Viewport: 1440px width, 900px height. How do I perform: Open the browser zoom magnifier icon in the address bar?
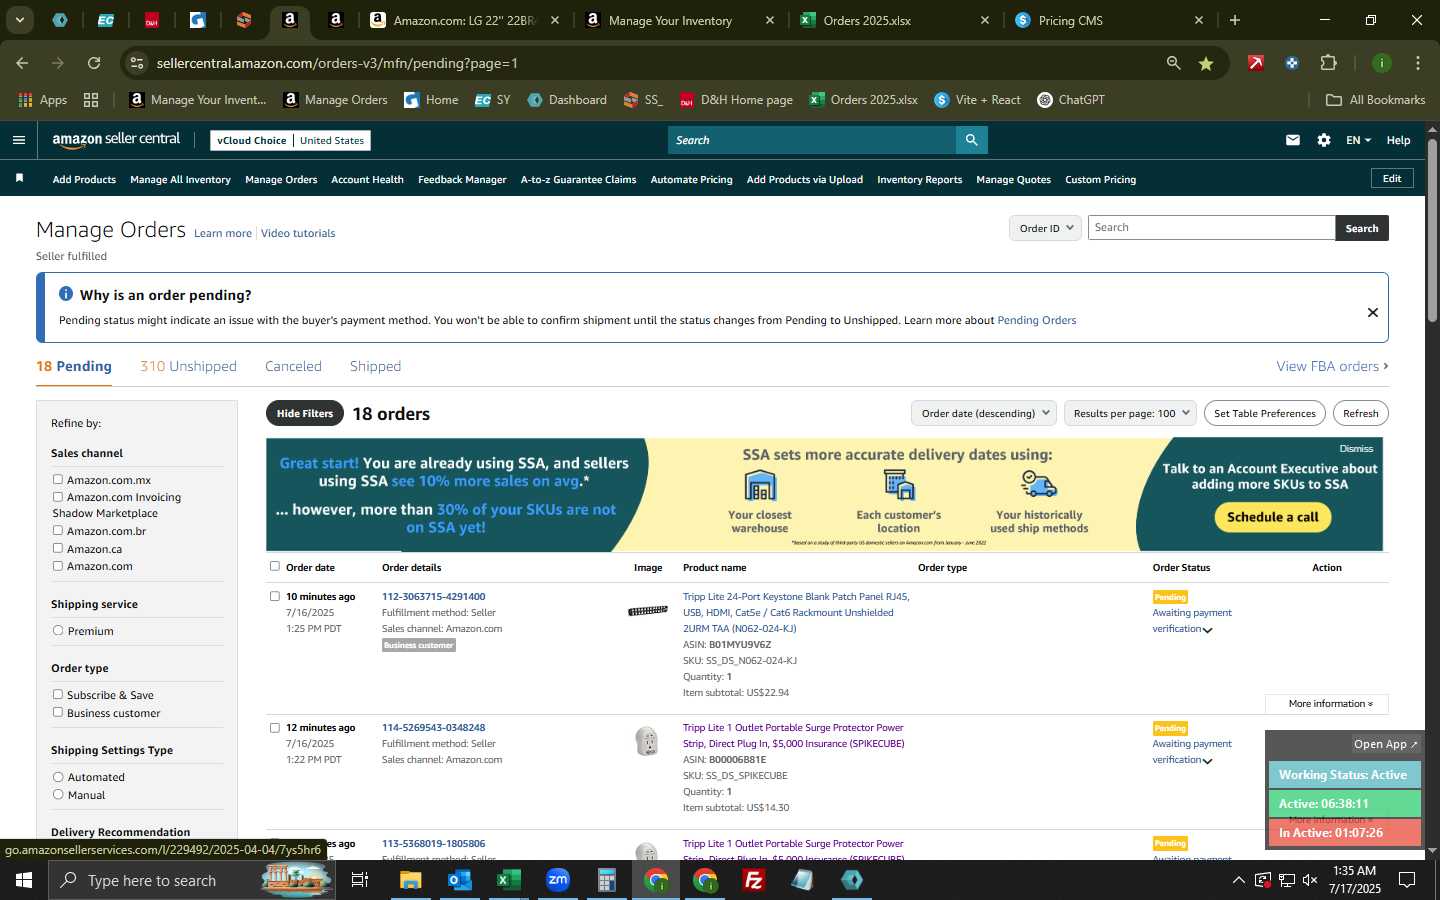pos(1173,63)
